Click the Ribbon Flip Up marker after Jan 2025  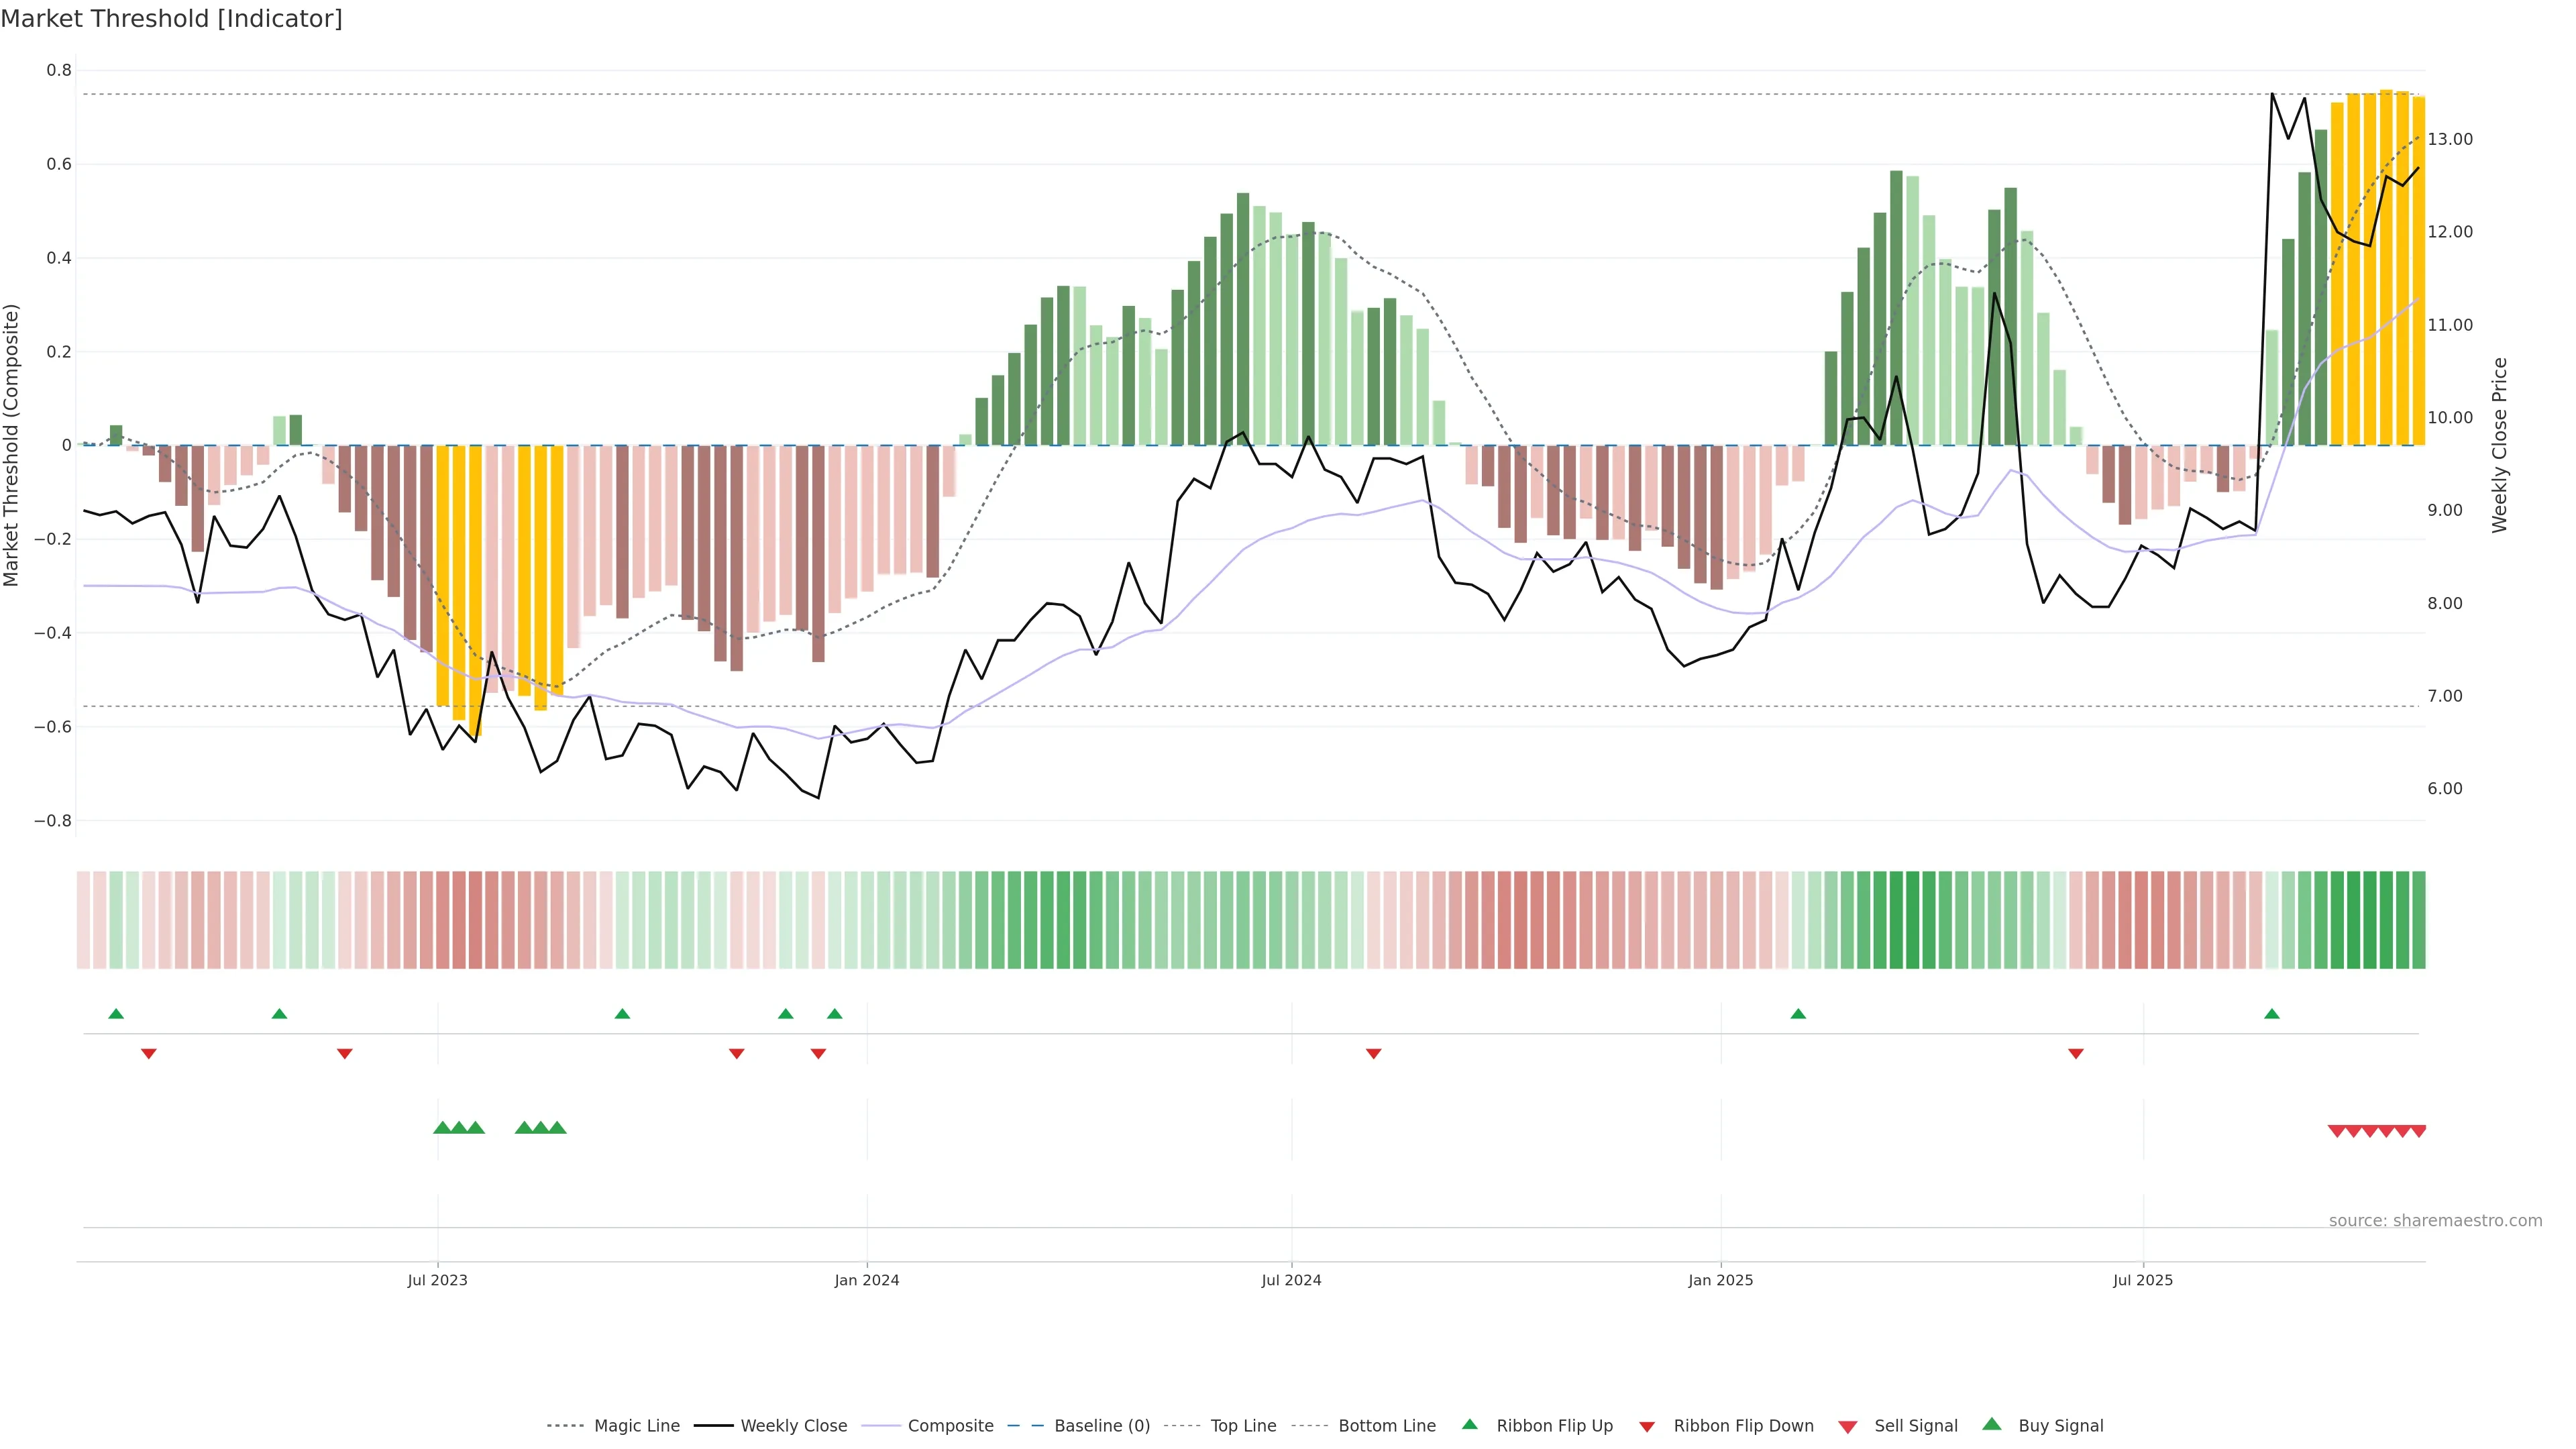(1798, 1014)
